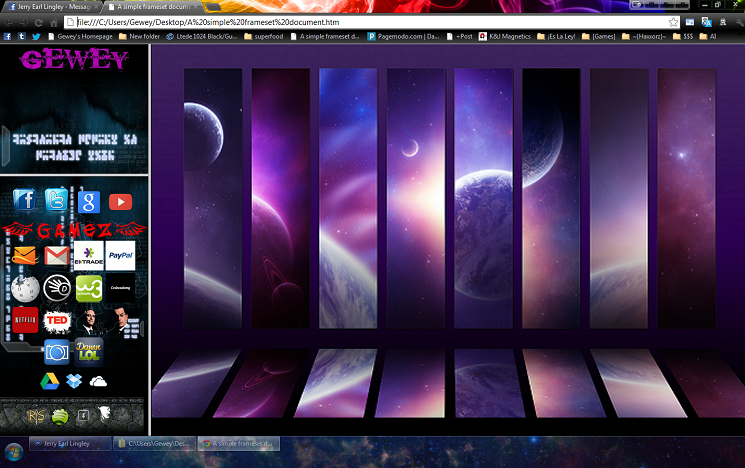Open the SkyDrive cloud icon
745x468 pixels.
(98, 381)
